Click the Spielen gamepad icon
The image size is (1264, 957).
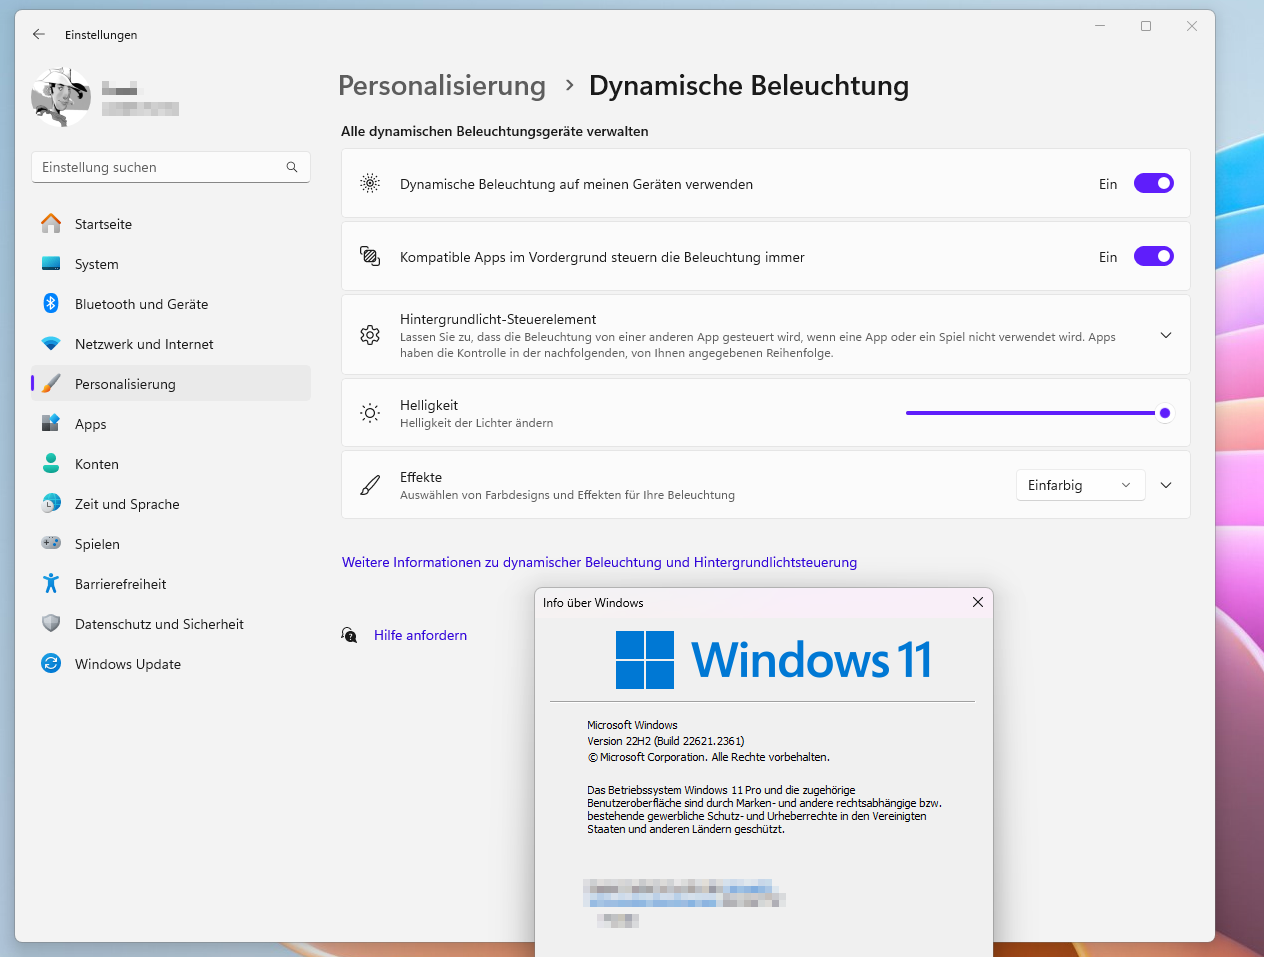(x=51, y=543)
